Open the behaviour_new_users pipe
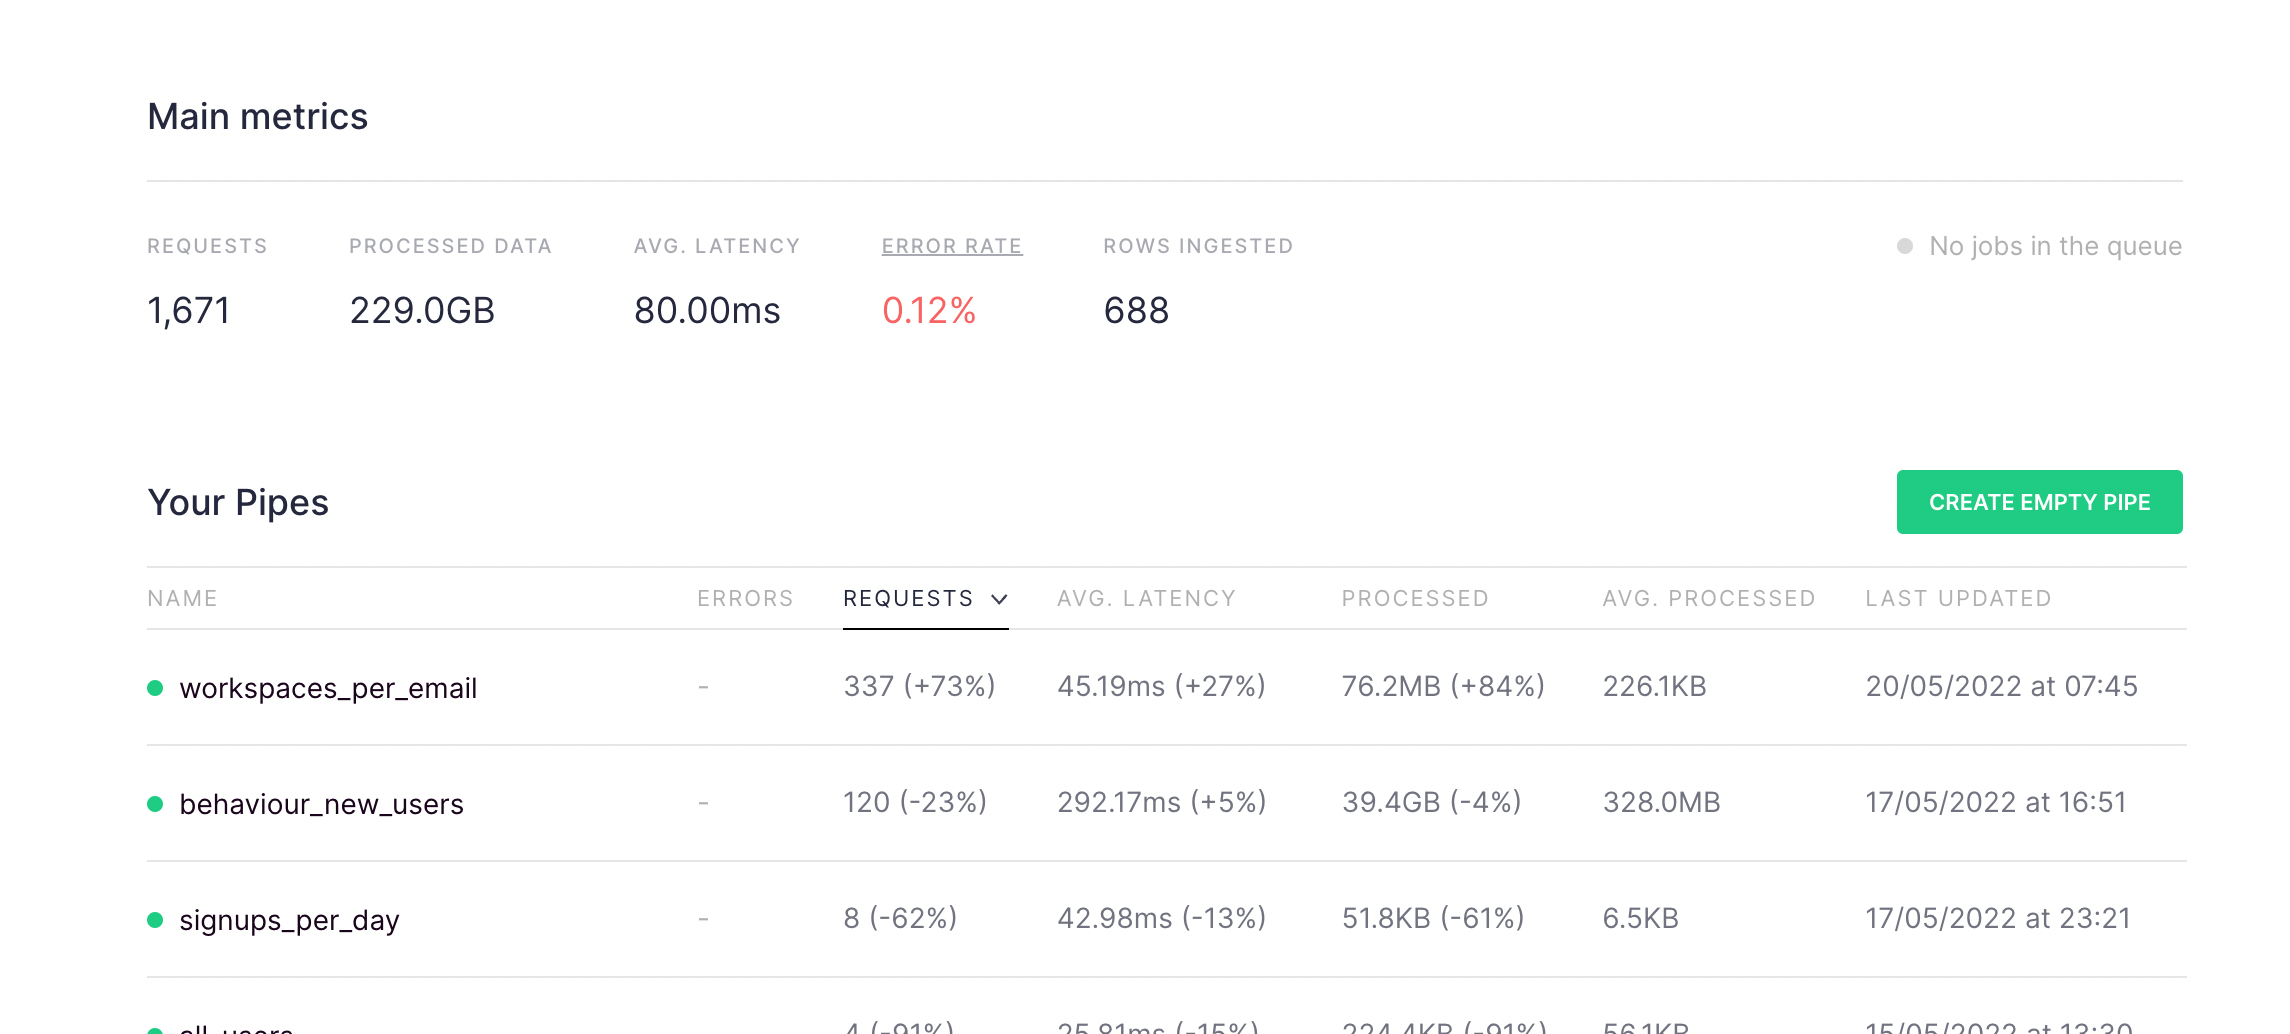 [x=321, y=804]
